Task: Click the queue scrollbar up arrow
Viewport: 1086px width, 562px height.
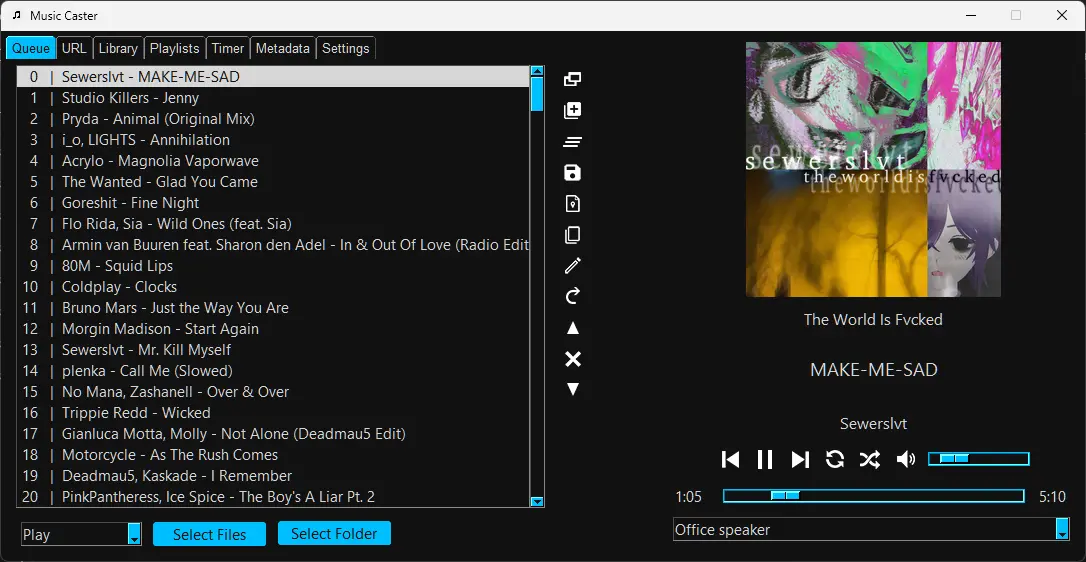Action: point(537,71)
